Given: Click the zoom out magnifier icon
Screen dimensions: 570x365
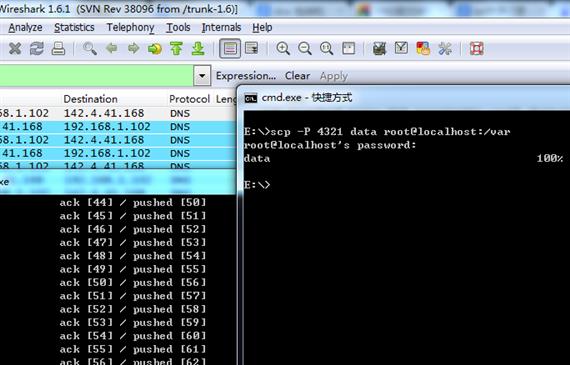Looking at the screenshot, I should click(x=305, y=49).
